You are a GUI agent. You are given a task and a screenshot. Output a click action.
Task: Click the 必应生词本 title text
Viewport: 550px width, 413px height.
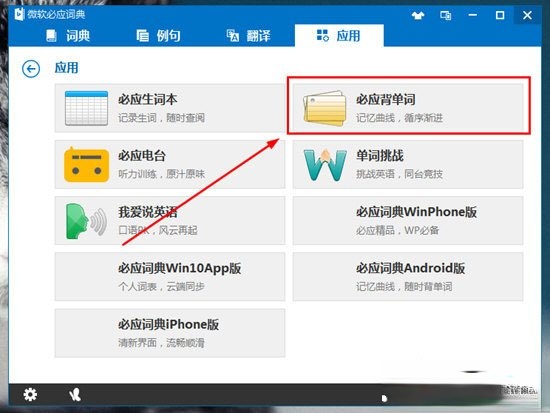(147, 99)
